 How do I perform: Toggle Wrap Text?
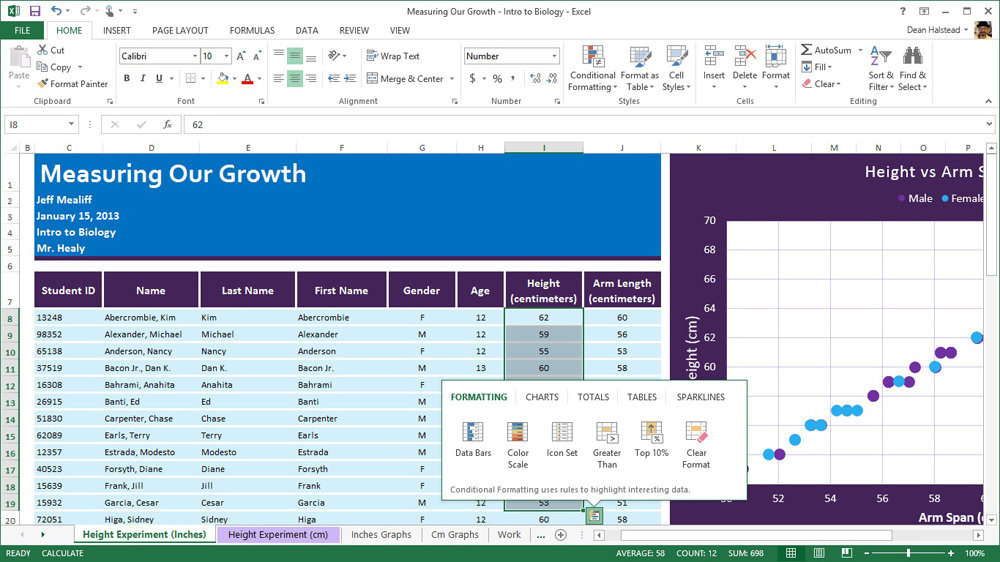pyautogui.click(x=393, y=56)
